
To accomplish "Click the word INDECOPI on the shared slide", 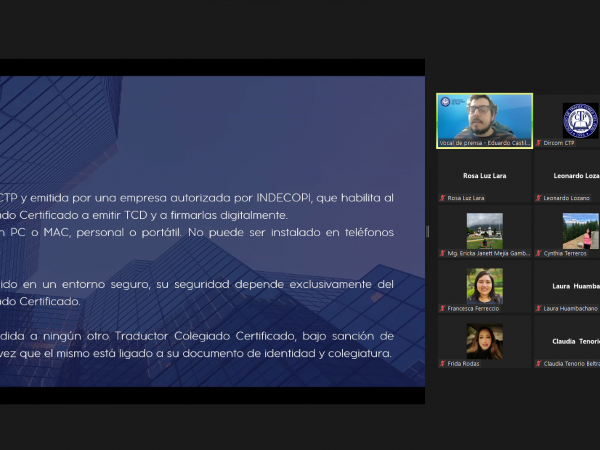I will tap(284, 198).
